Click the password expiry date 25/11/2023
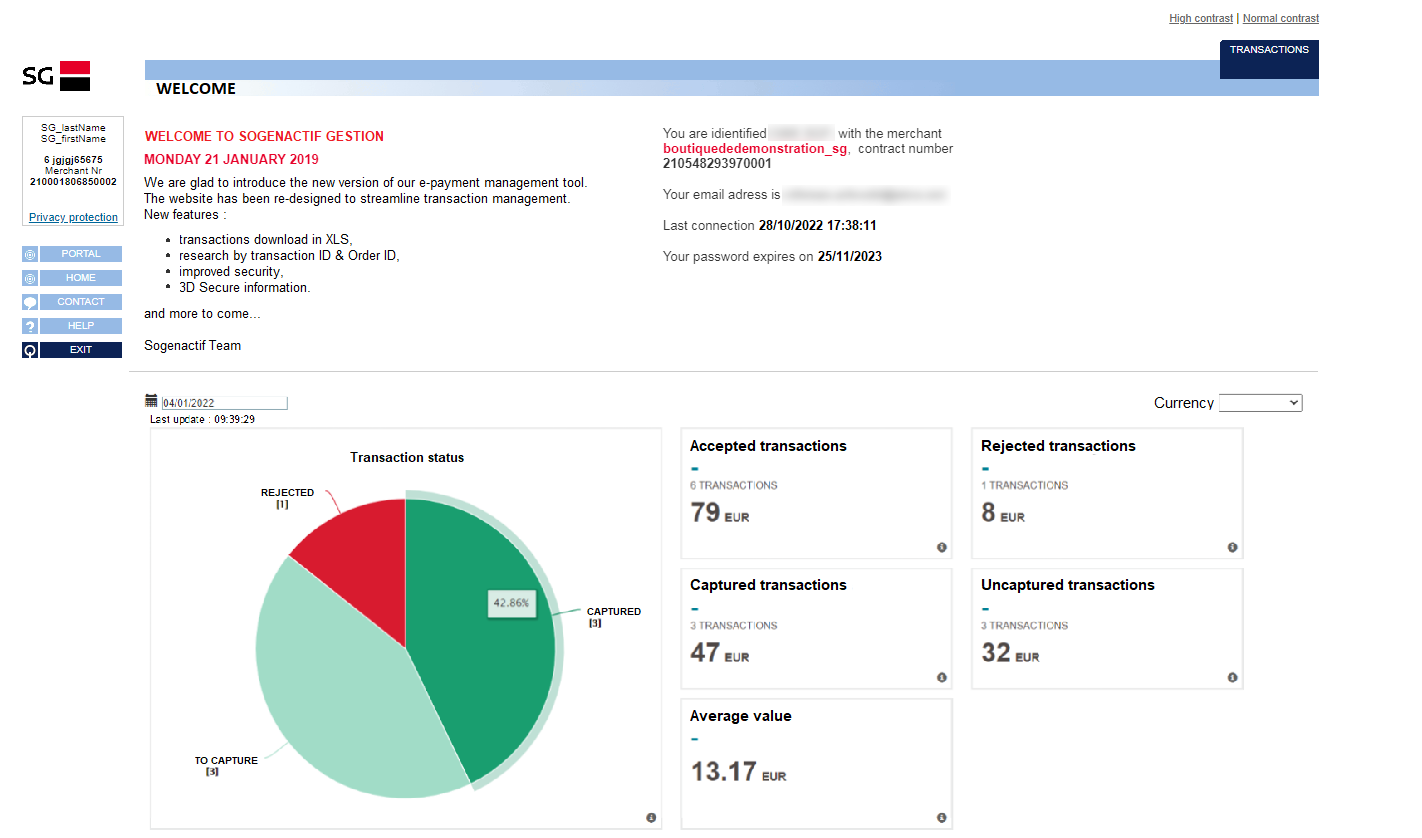The image size is (1422, 838). [x=849, y=256]
